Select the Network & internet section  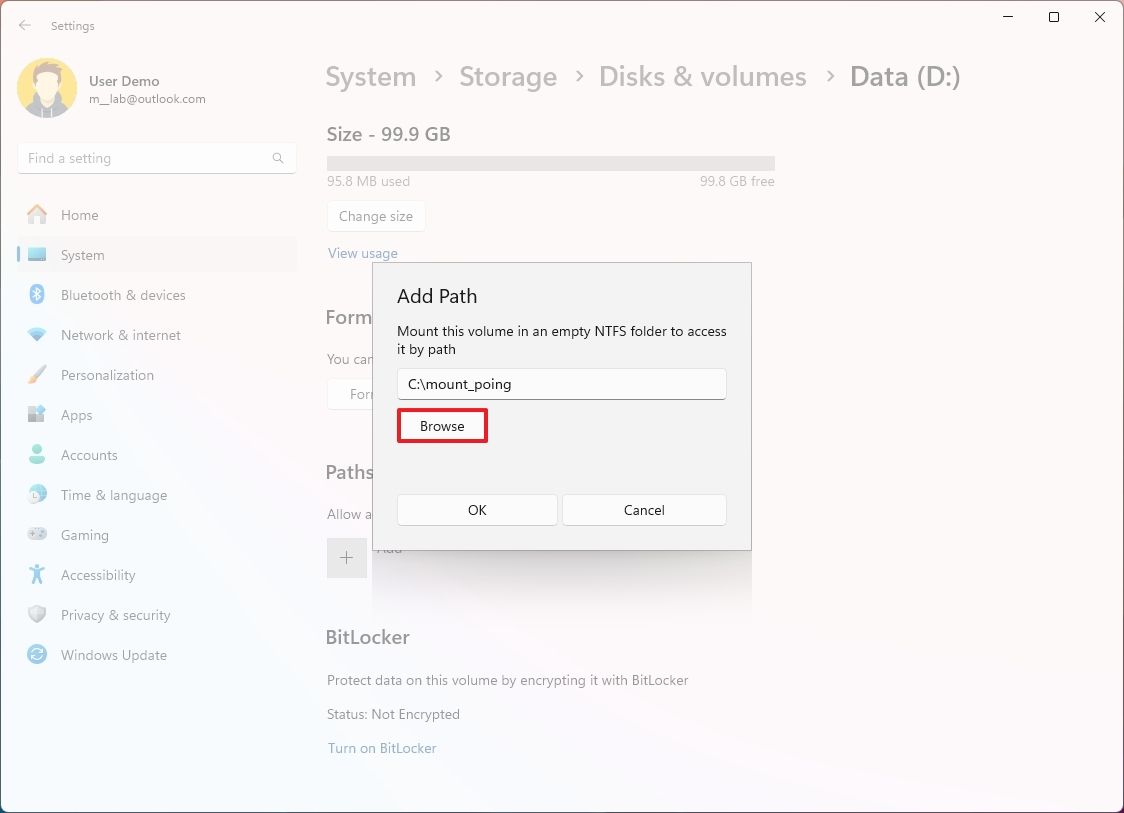click(x=118, y=334)
